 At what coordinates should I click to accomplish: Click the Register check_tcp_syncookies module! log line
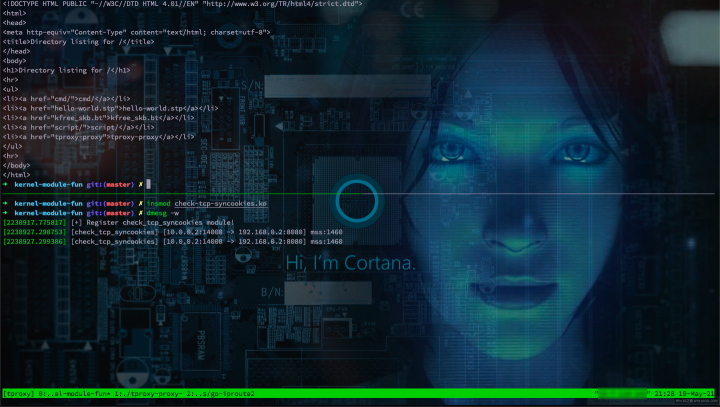(118, 222)
